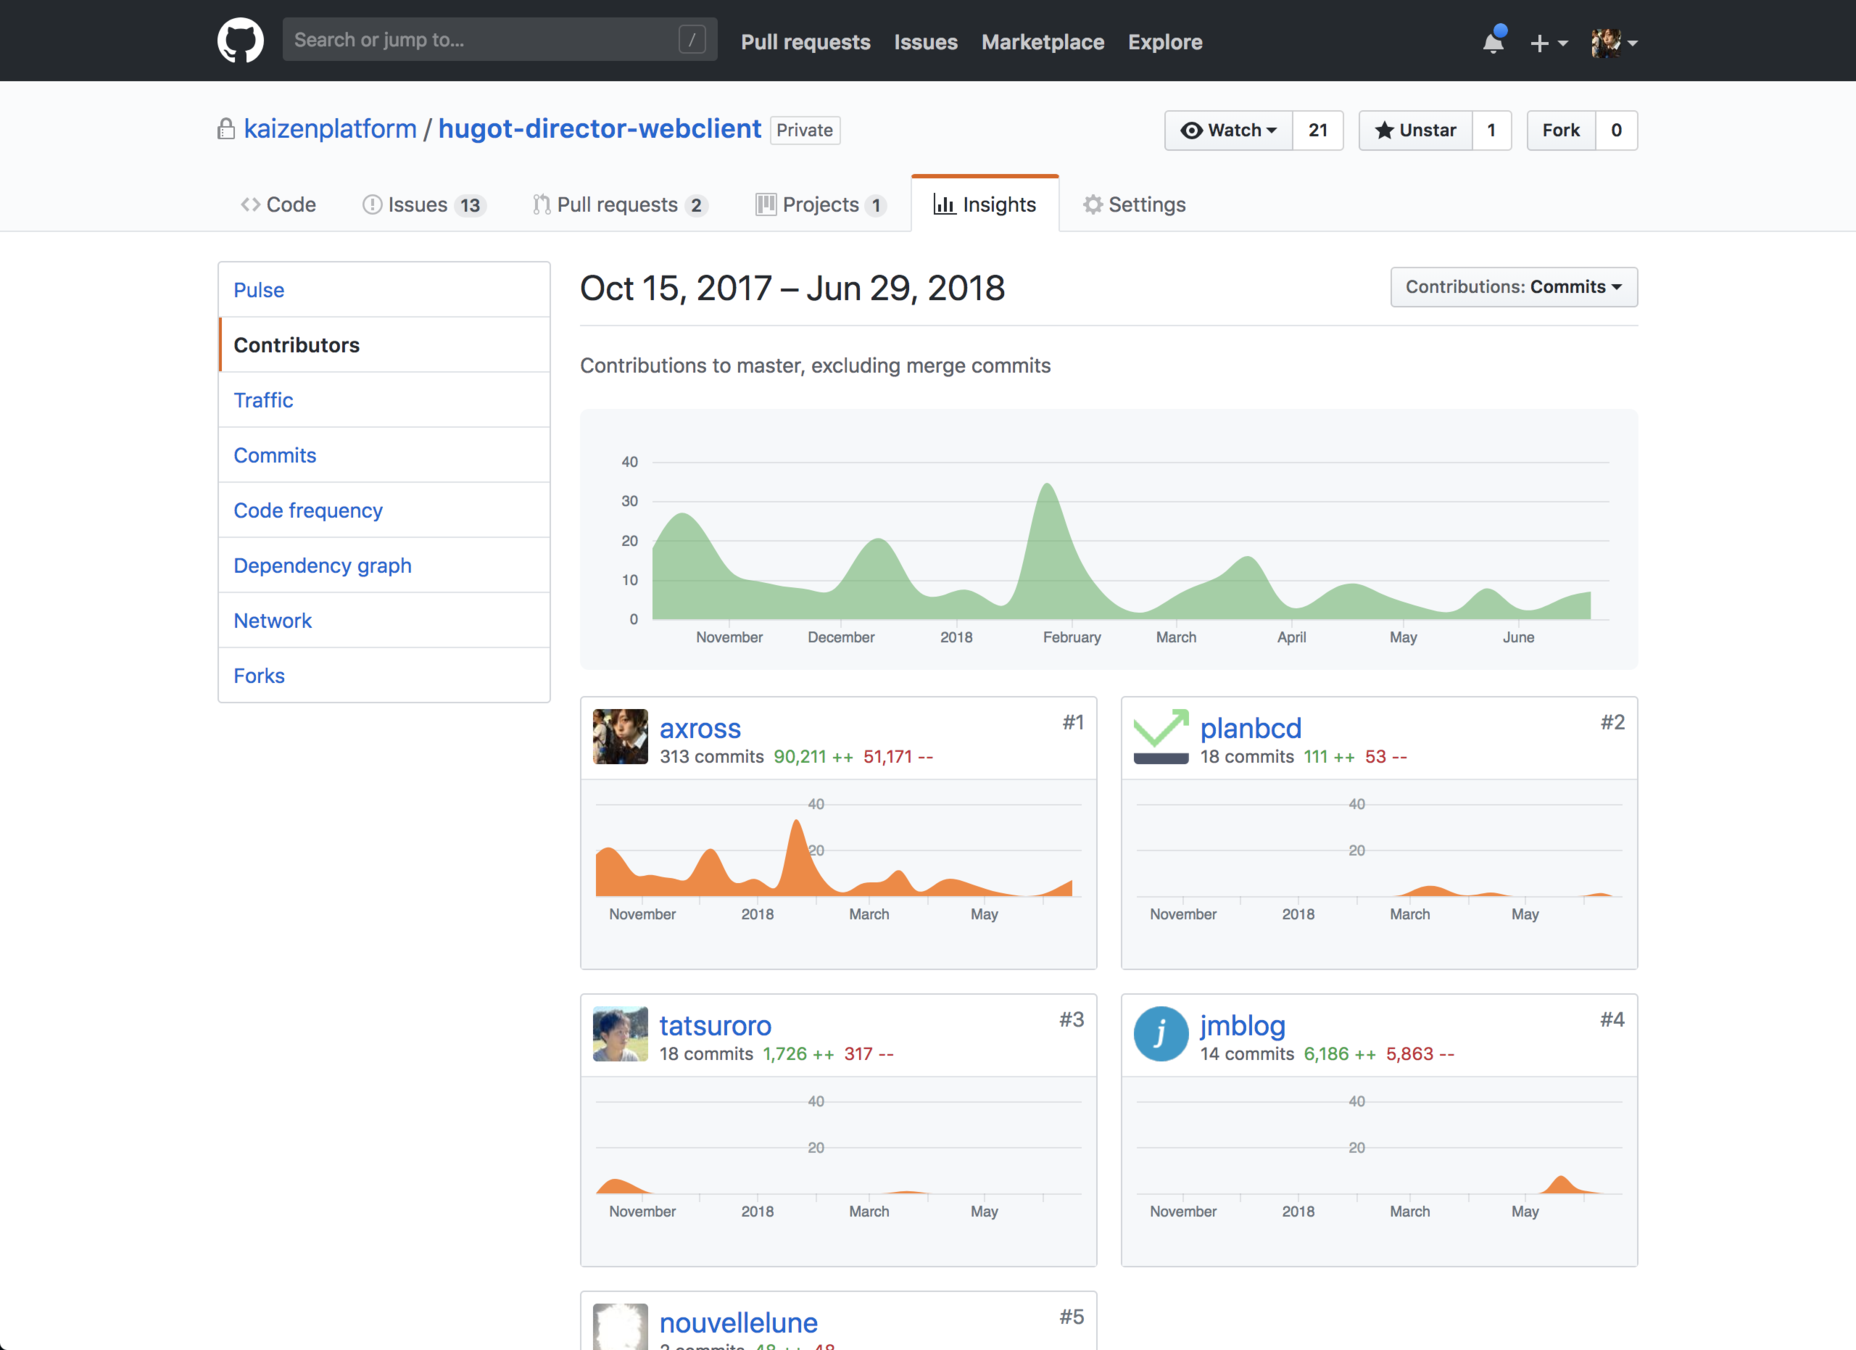Open notifications bell
Screen dimensions: 1856x1350
[x=1493, y=41]
